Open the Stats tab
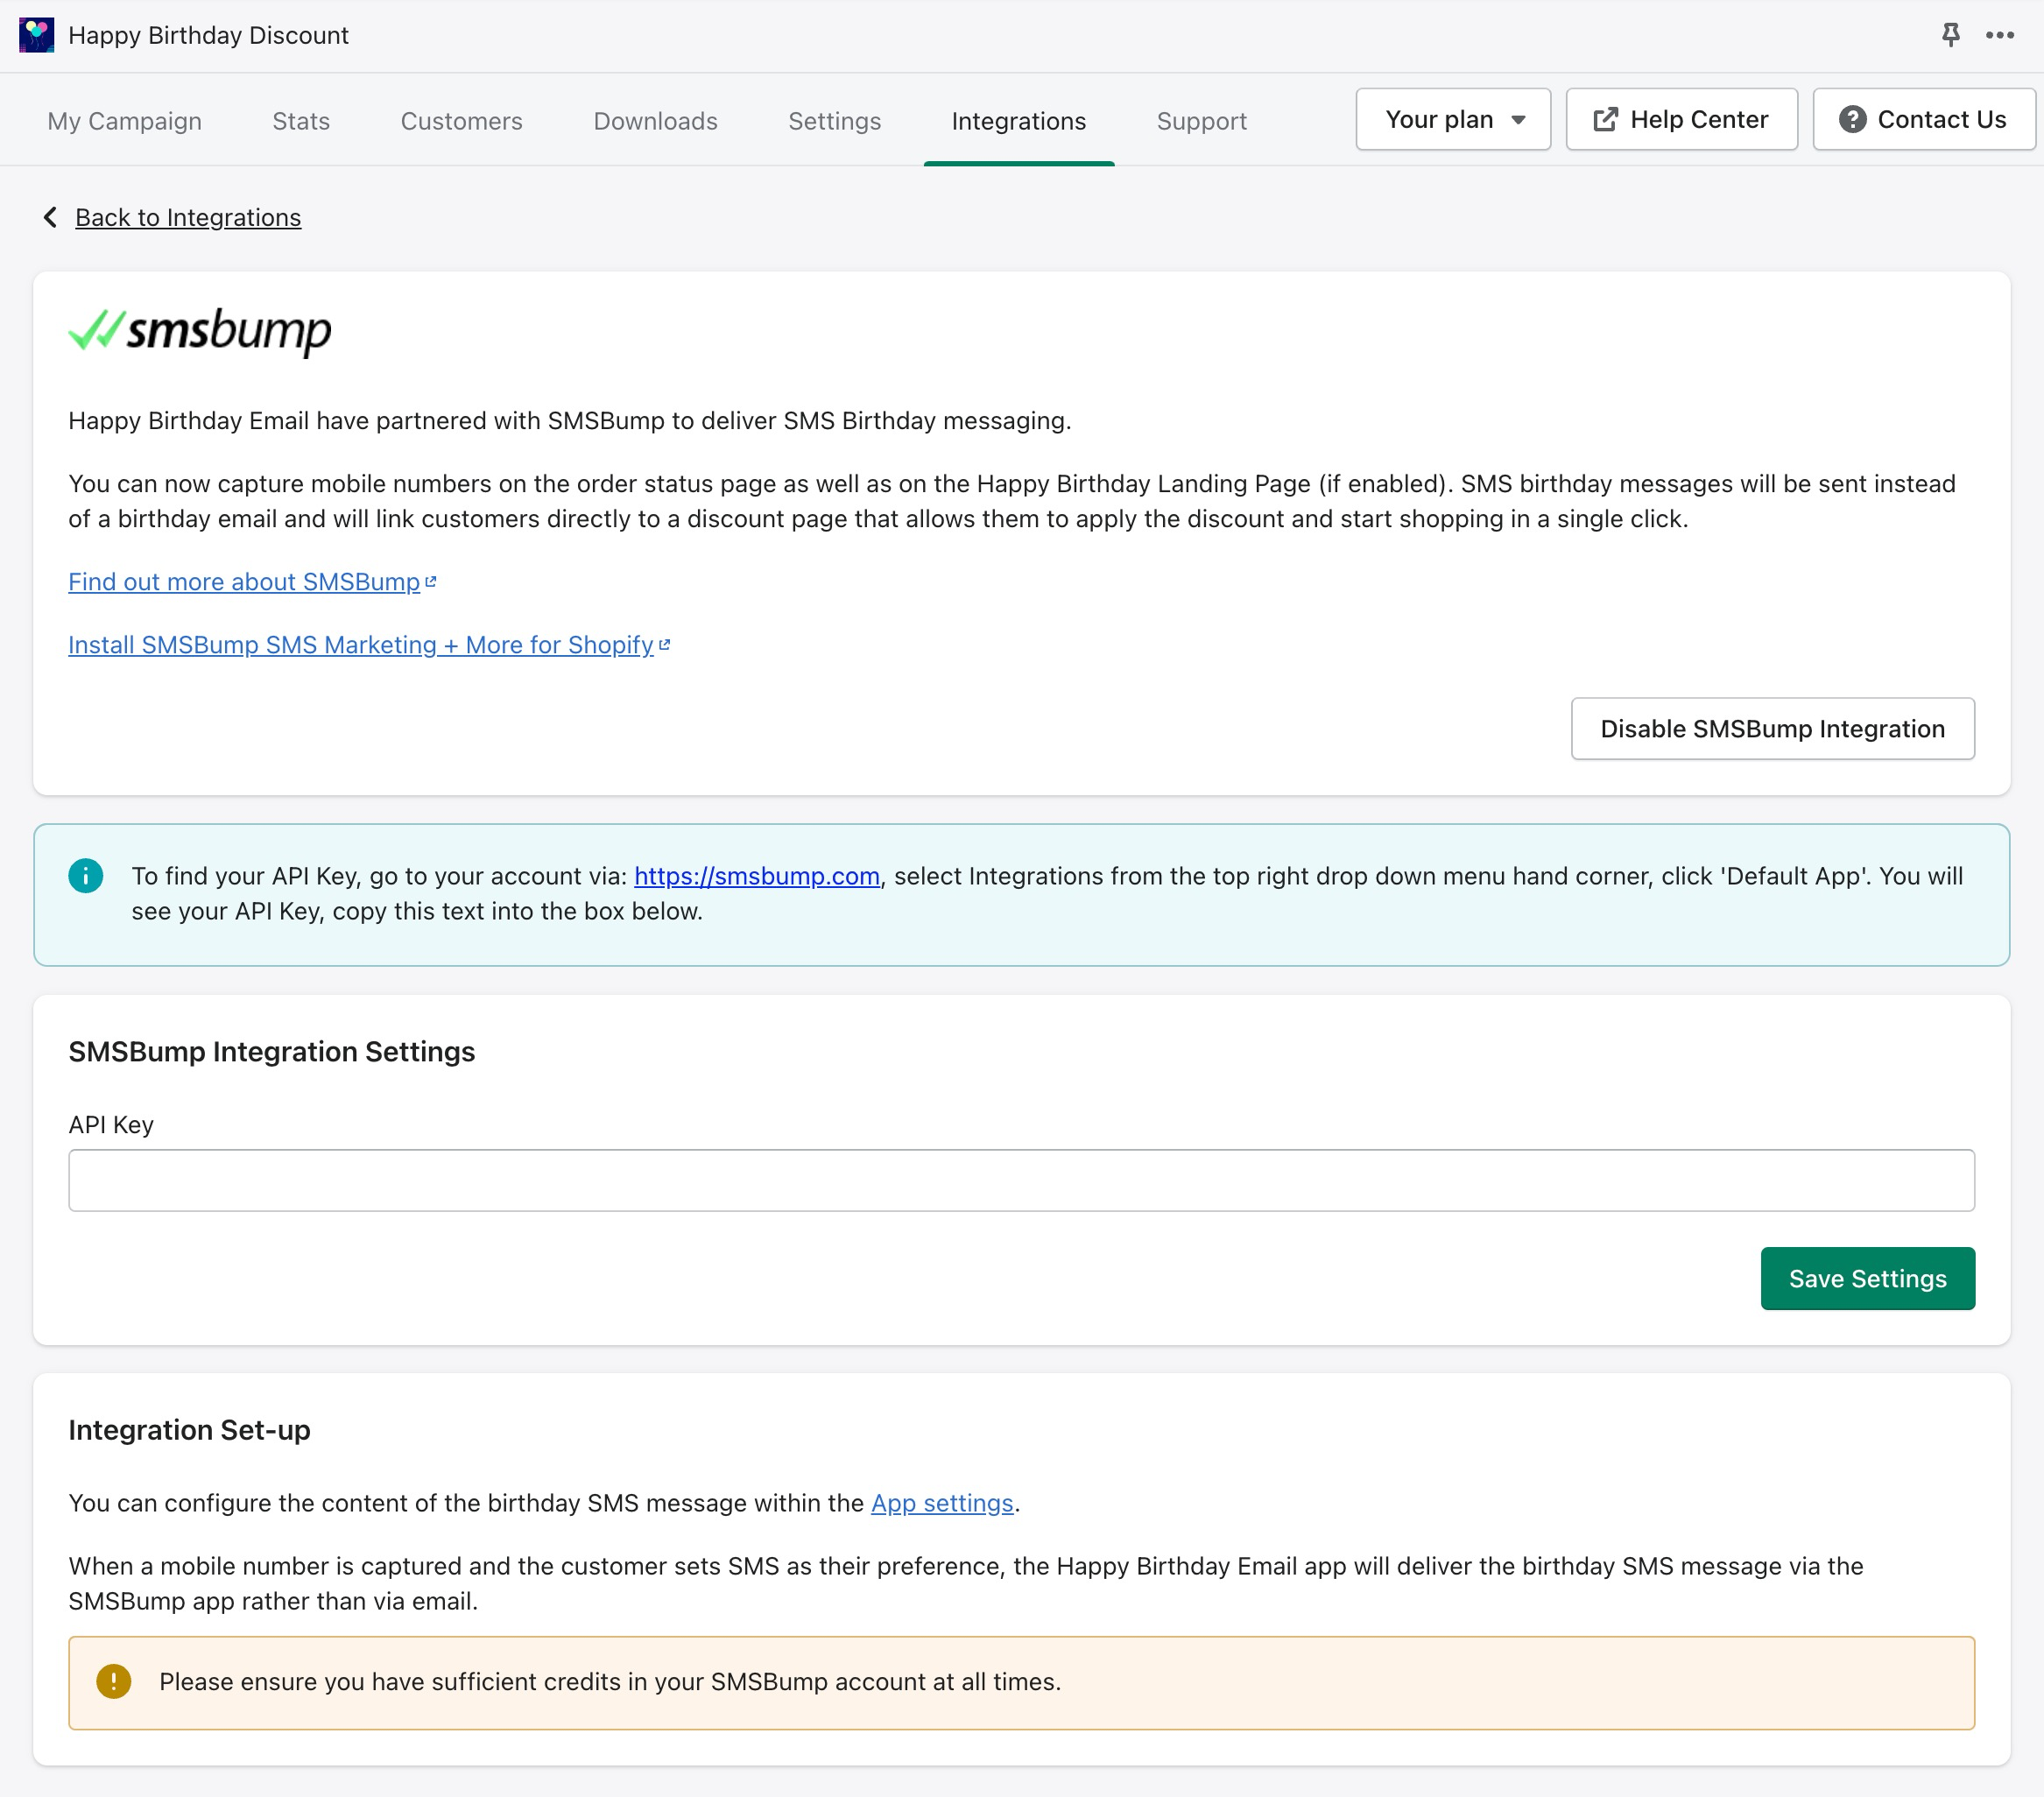Viewport: 2044px width, 1797px height. click(301, 121)
